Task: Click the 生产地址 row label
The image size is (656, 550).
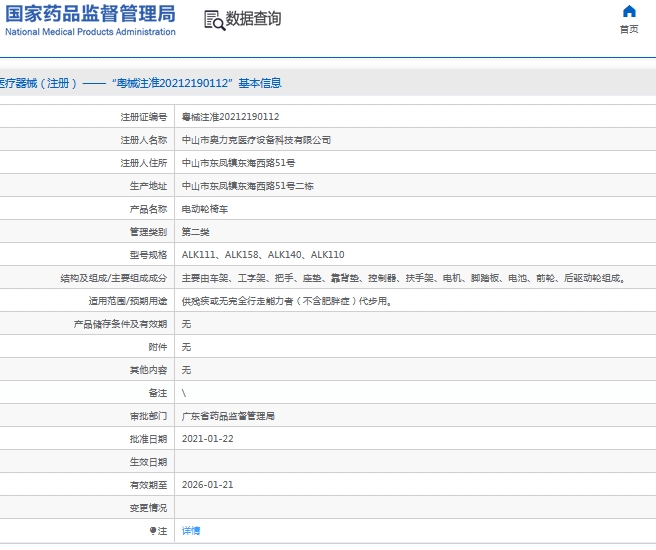Action: 149,186
